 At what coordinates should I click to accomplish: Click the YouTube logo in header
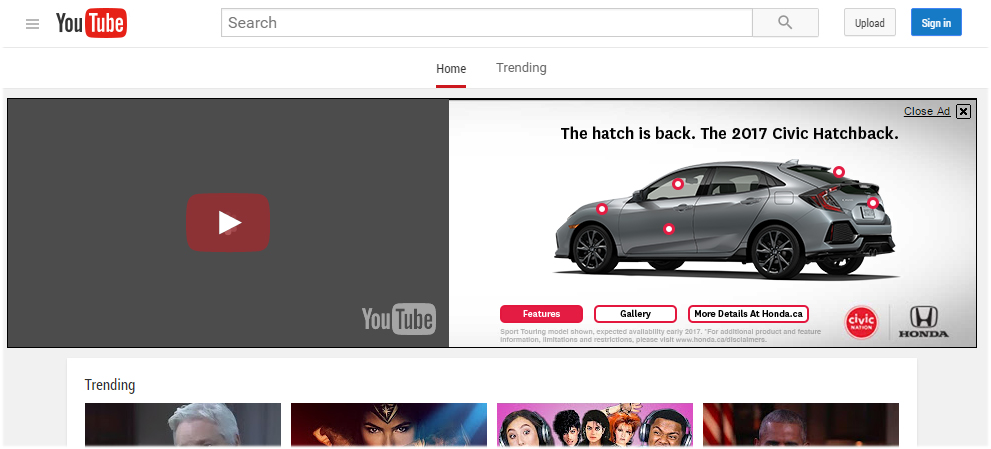click(x=91, y=23)
